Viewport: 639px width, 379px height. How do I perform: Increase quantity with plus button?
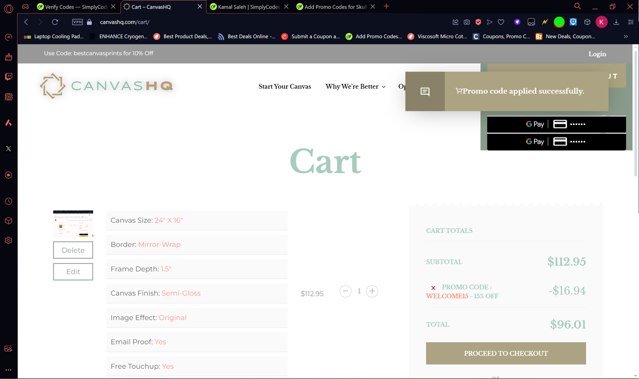click(372, 291)
